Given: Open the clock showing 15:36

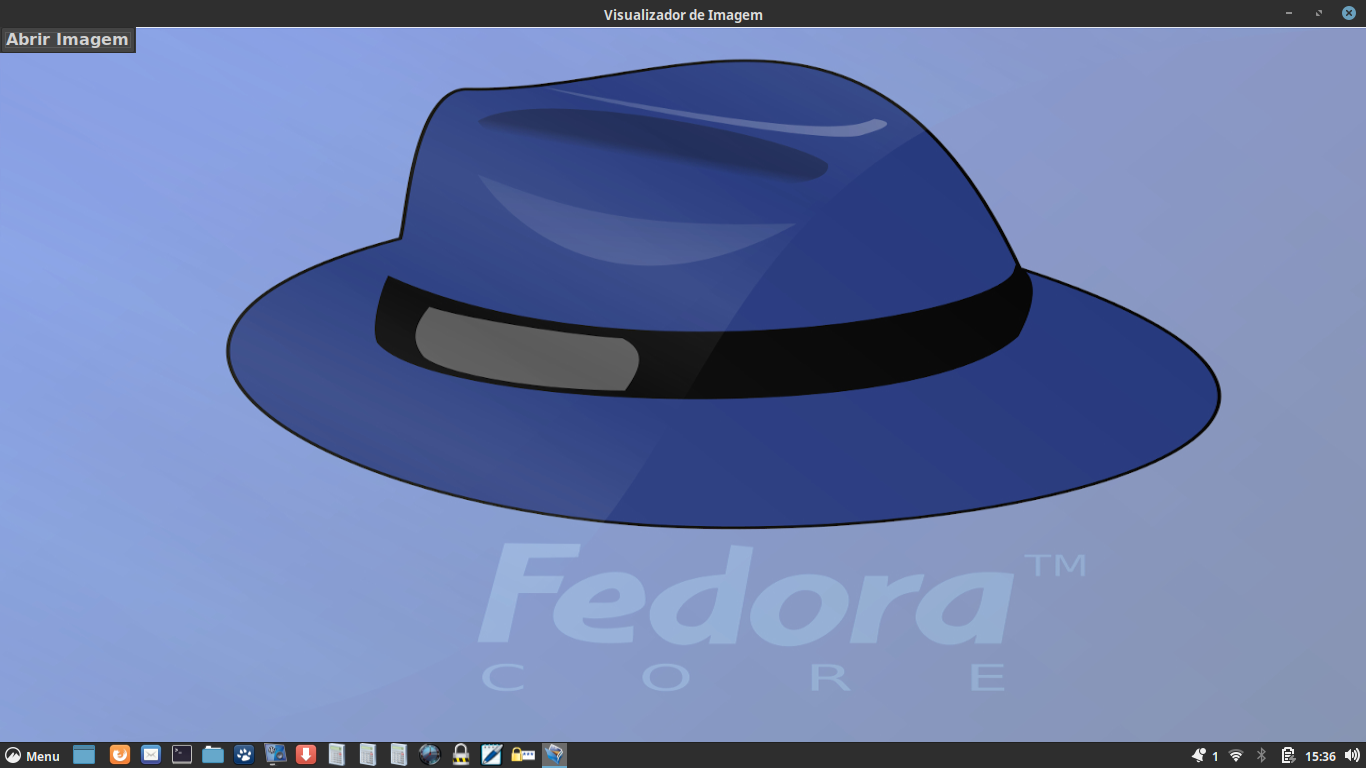Looking at the screenshot, I should point(1321,757).
